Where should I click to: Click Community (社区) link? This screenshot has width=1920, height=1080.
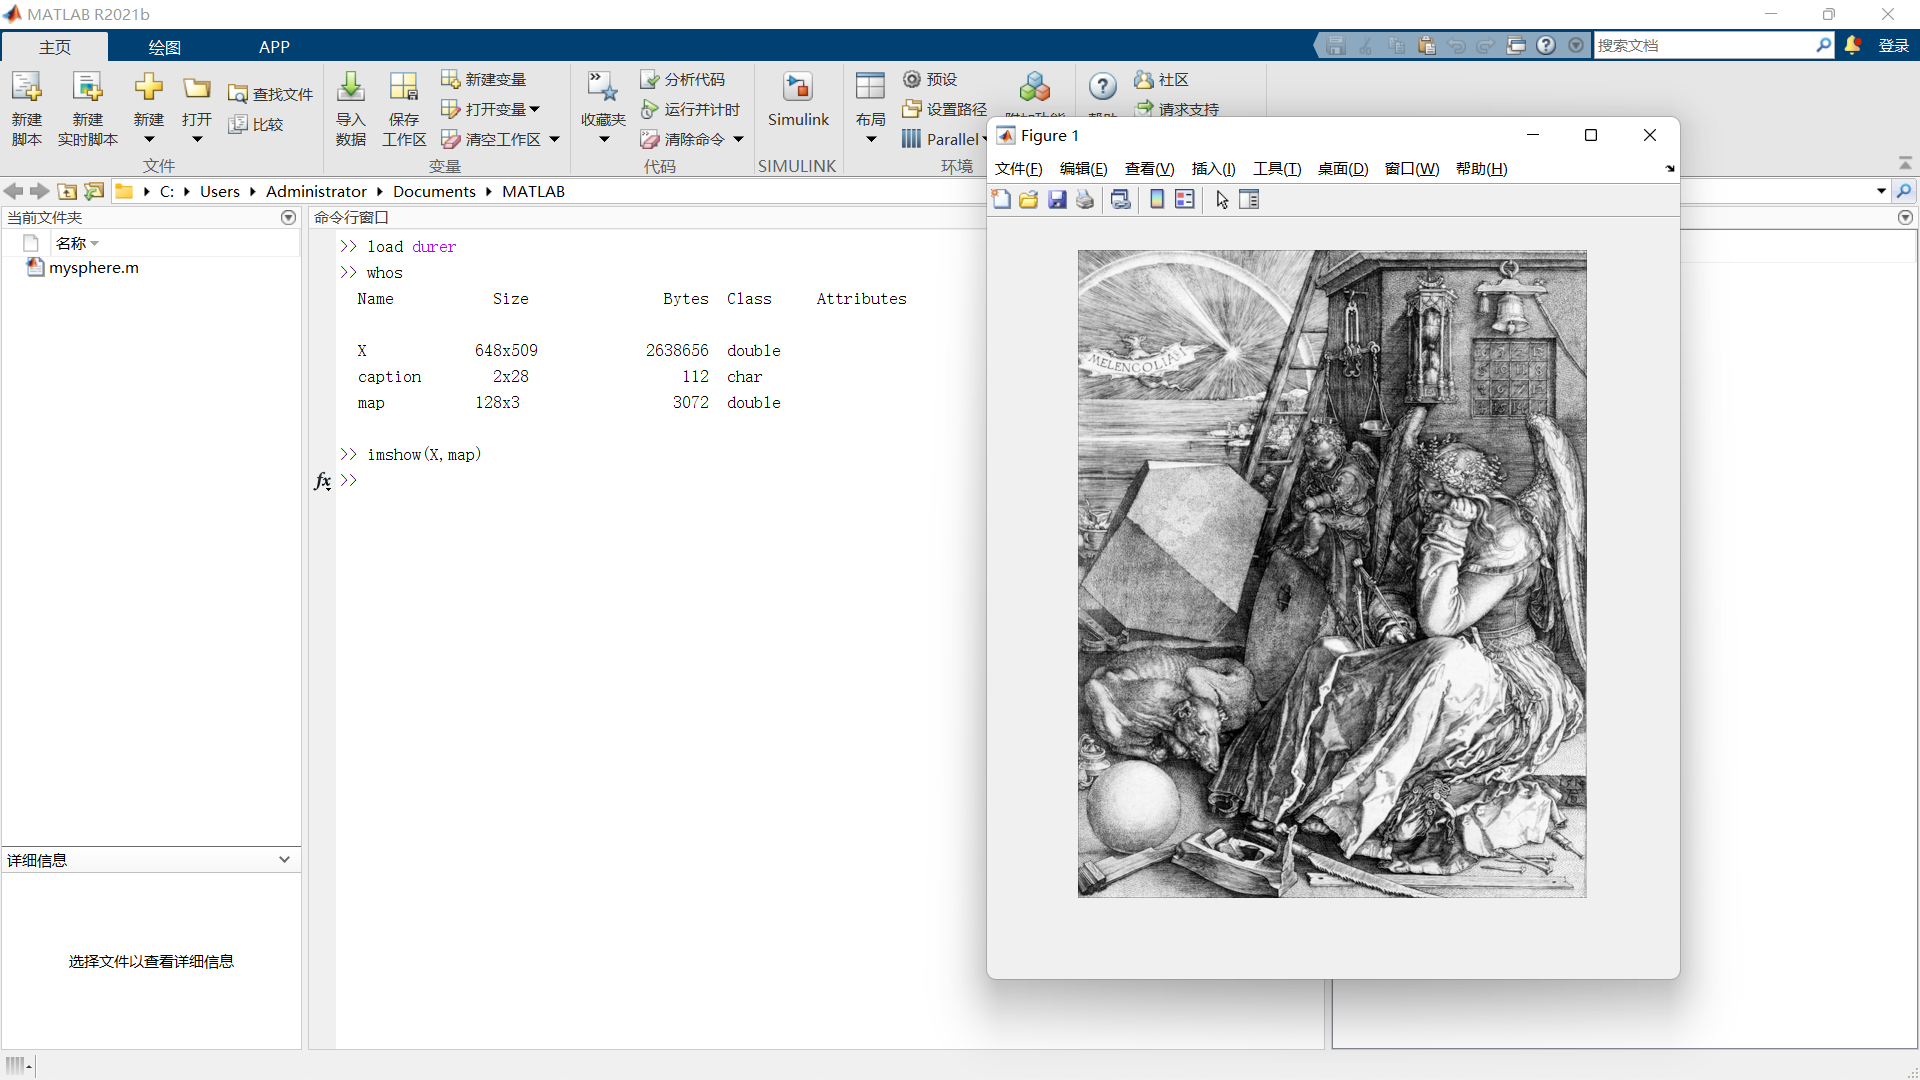coord(1161,79)
